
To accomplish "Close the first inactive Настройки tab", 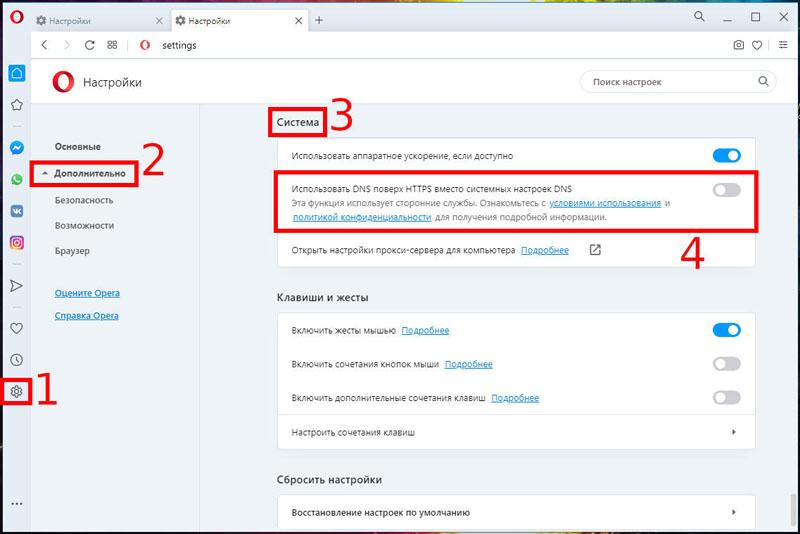I will pos(159,21).
